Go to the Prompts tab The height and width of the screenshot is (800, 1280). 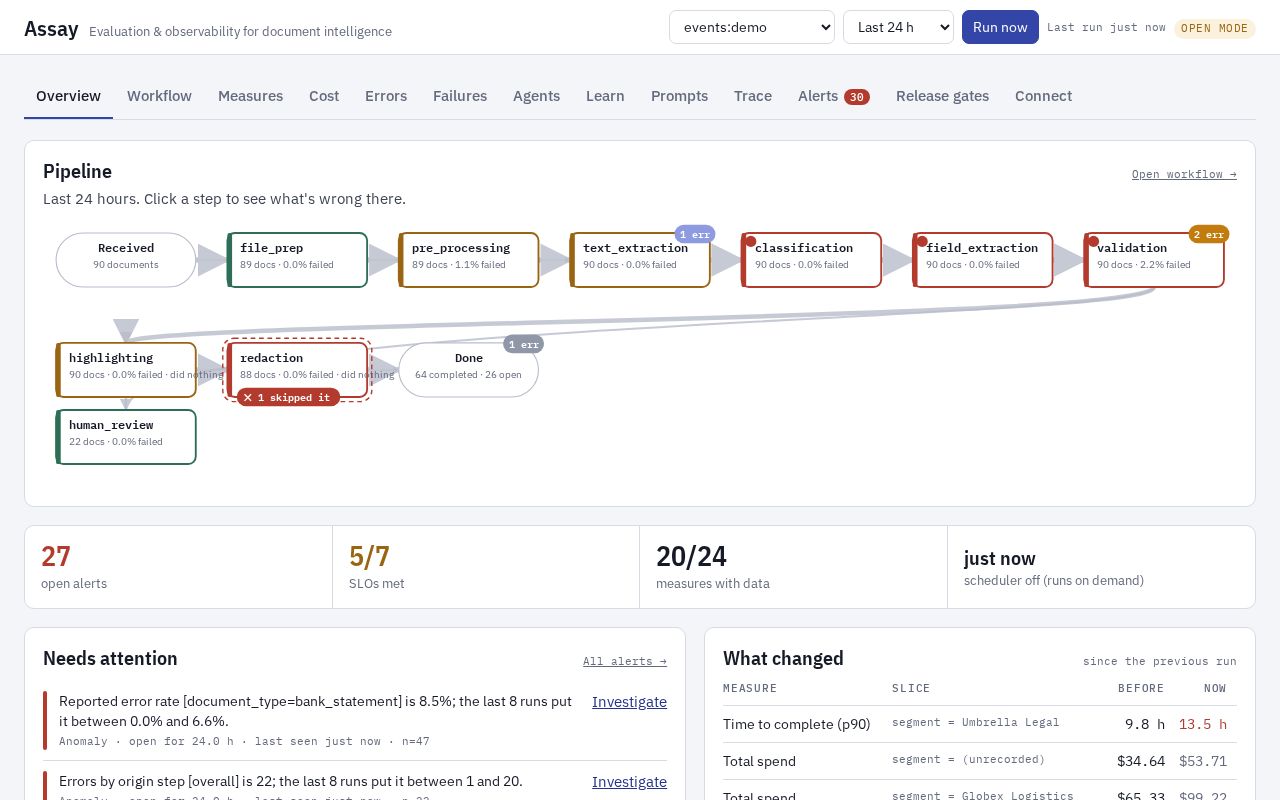679,96
